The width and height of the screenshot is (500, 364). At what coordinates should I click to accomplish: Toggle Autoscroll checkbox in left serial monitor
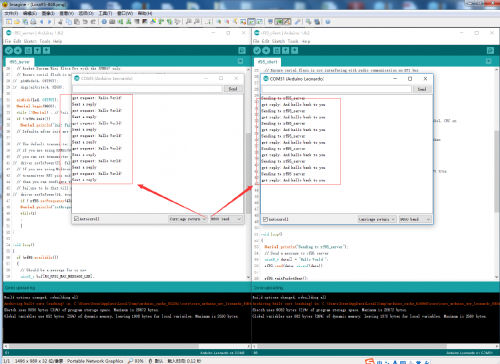click(76, 219)
